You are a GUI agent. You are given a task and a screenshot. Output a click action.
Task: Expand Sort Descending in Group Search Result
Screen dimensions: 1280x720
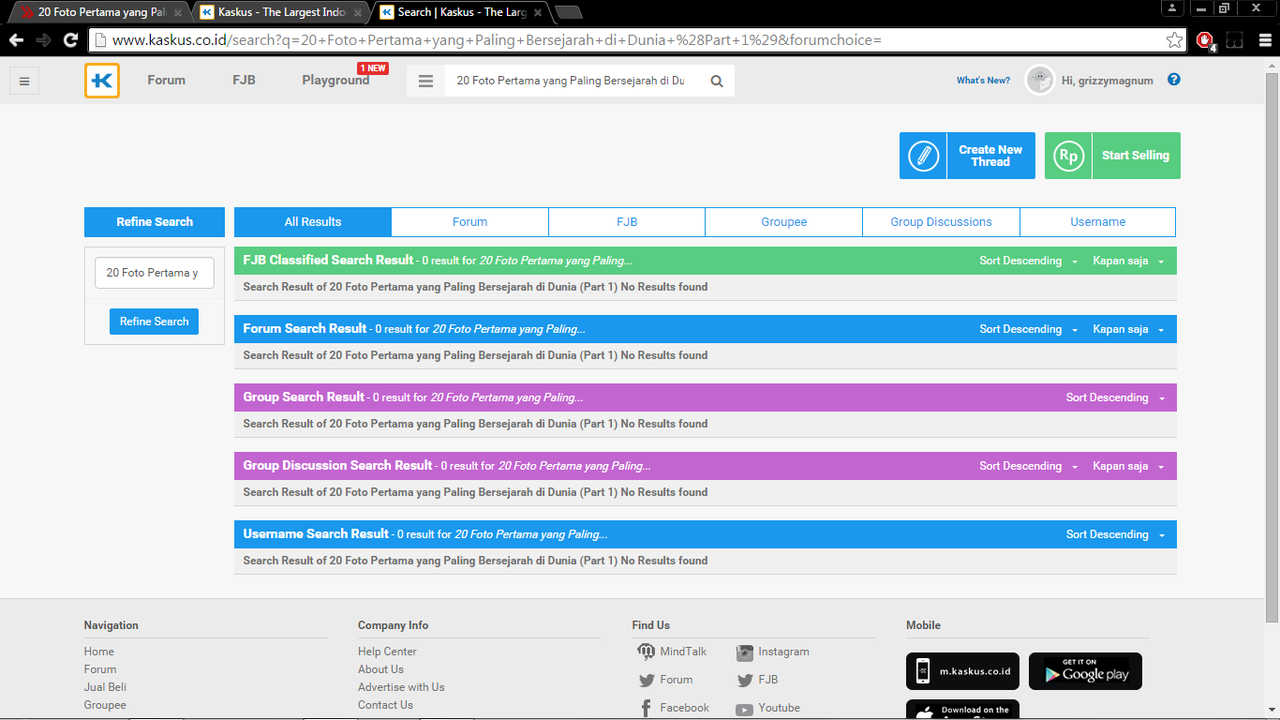(1116, 398)
